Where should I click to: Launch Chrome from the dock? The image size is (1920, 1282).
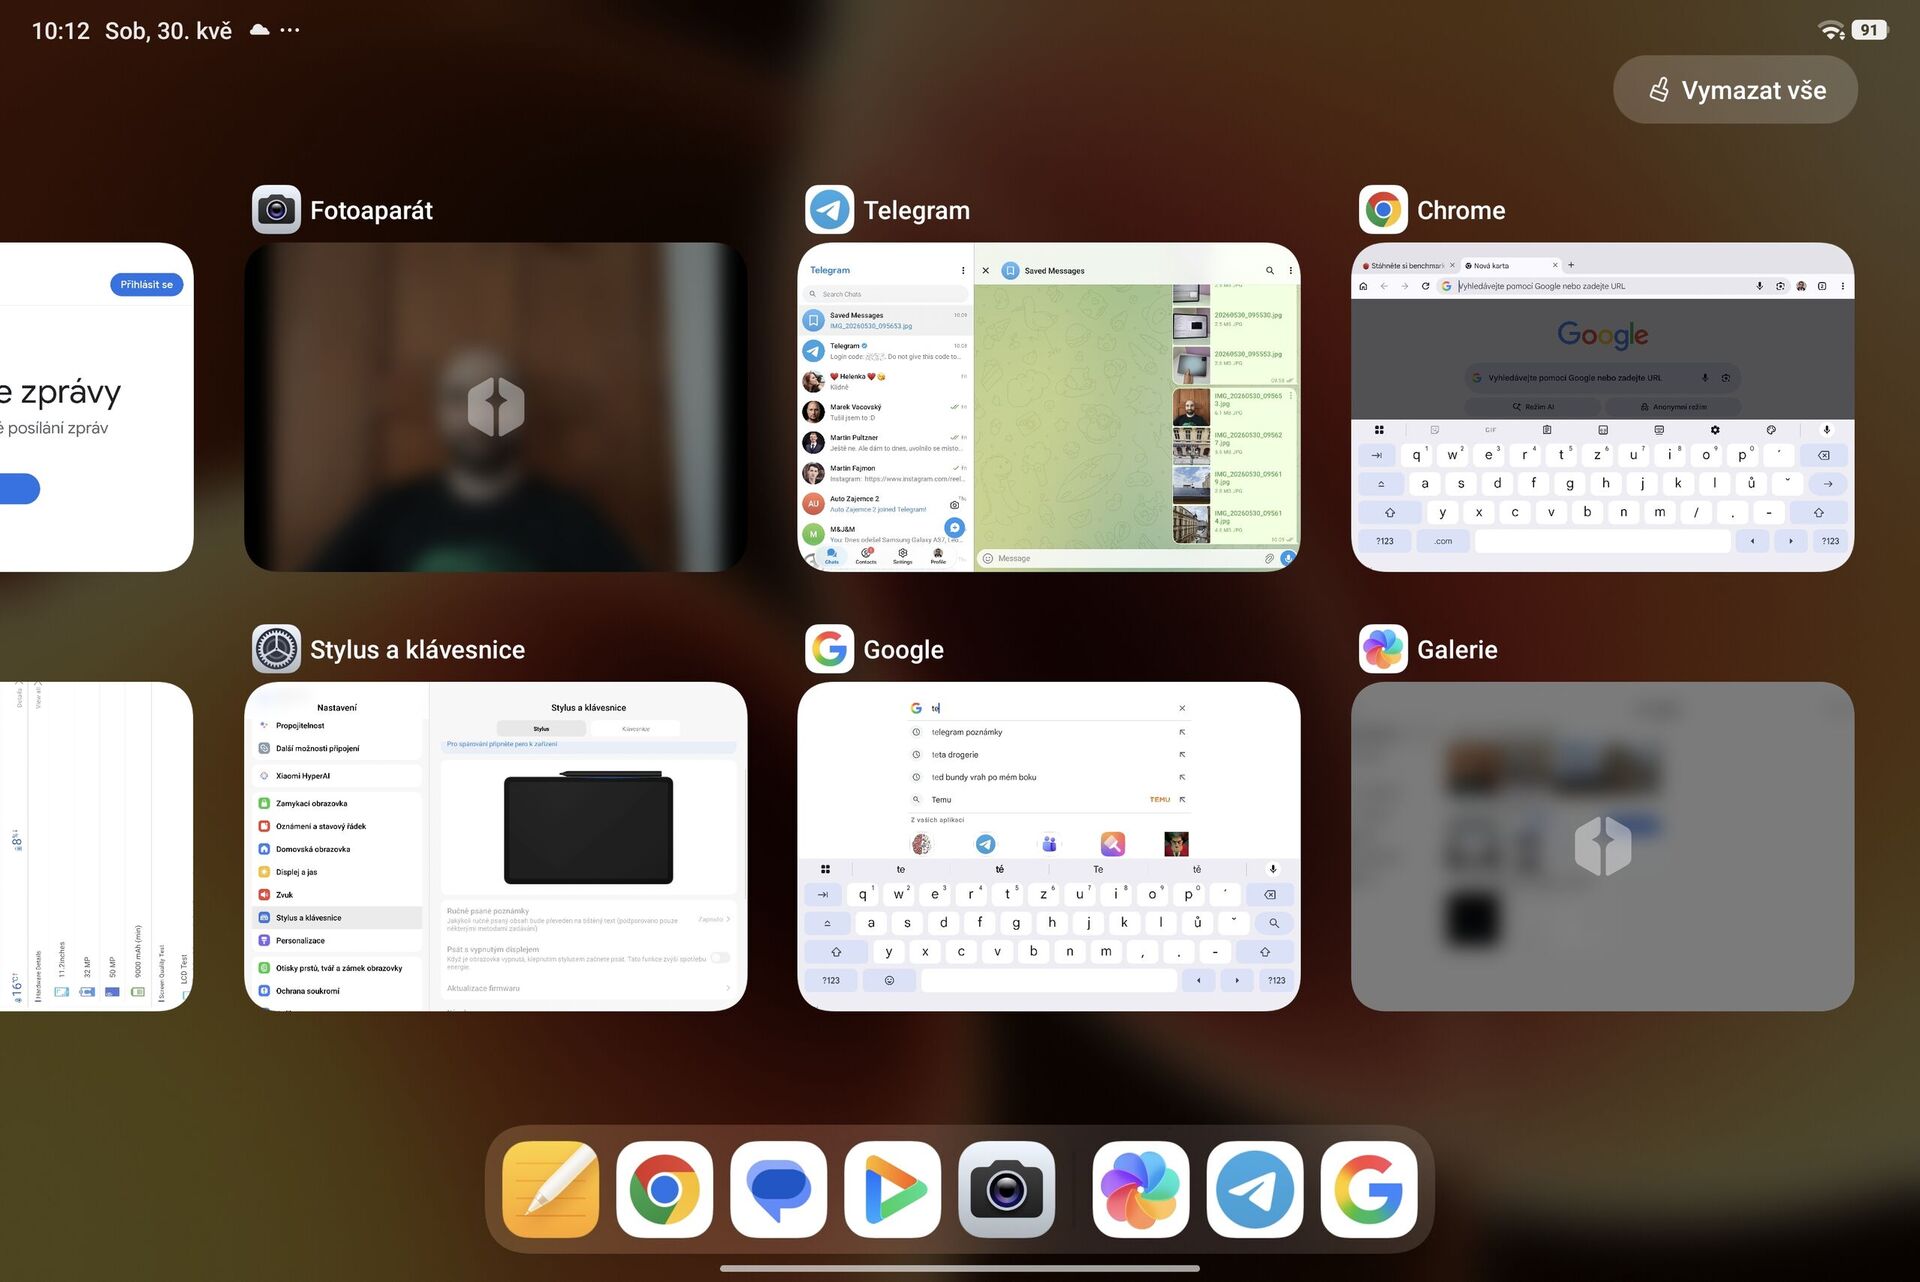tap(665, 1189)
